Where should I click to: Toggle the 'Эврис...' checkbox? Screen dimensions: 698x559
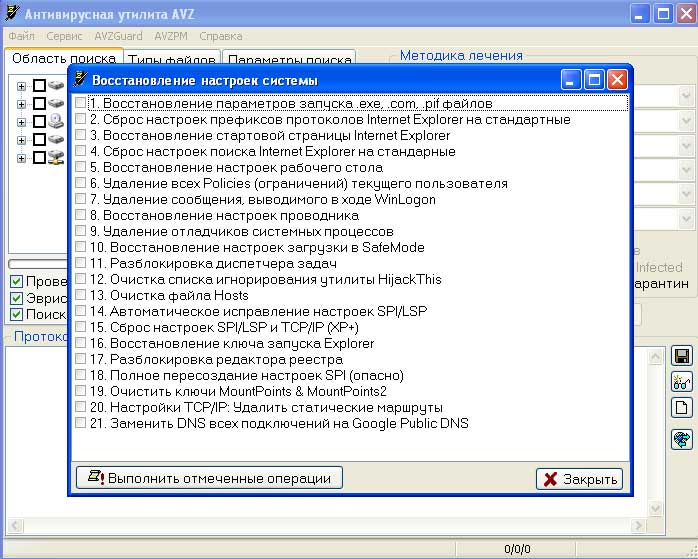(16, 298)
